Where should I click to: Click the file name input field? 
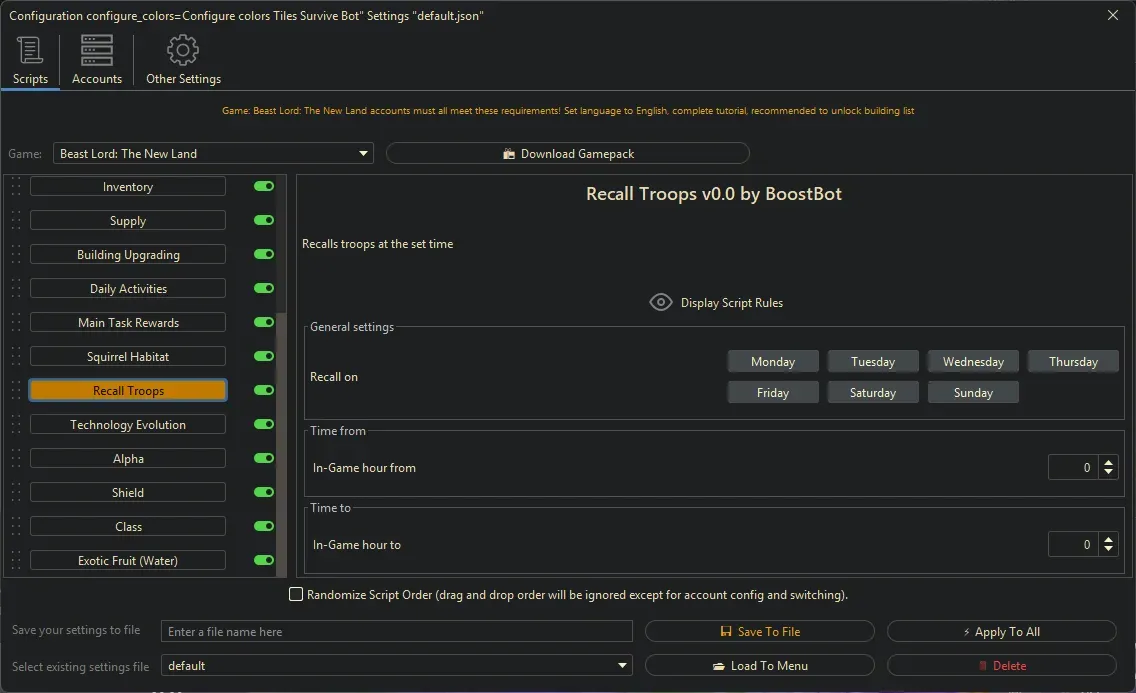coord(397,632)
